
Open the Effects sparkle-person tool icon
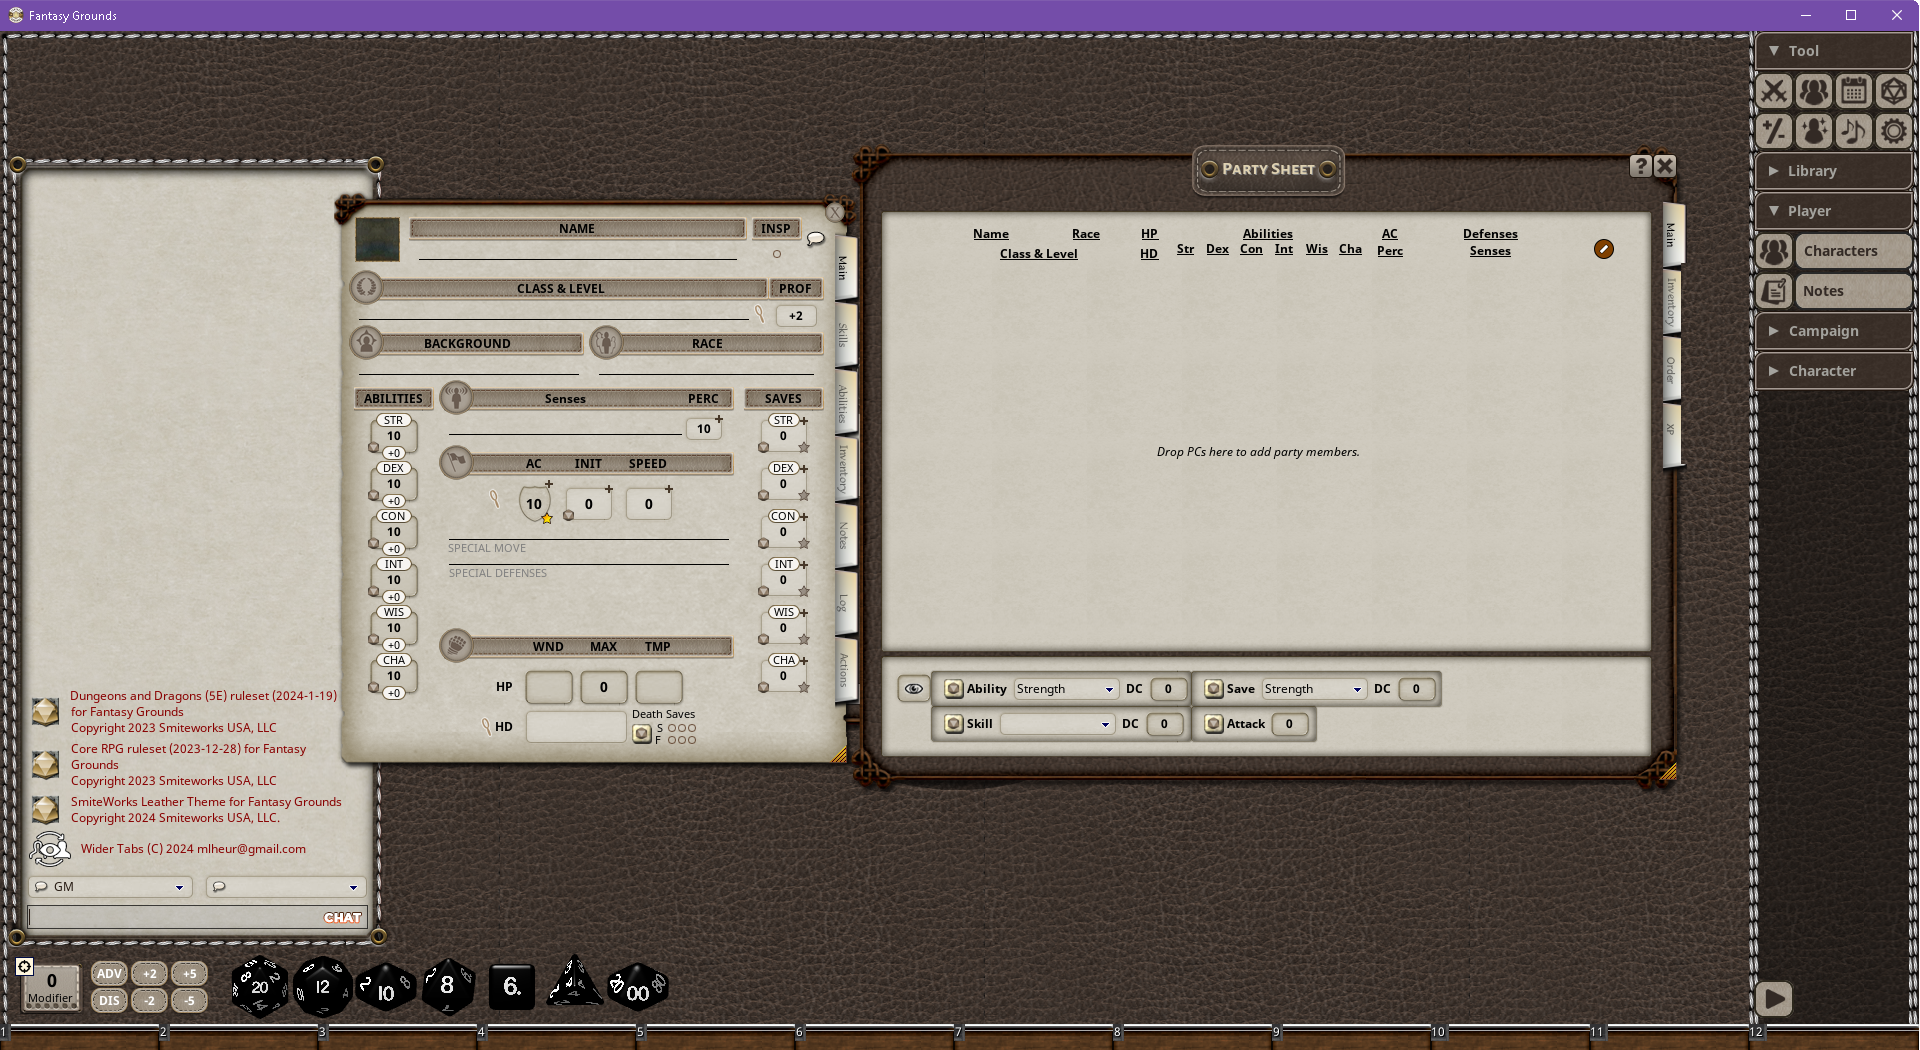tap(1814, 131)
